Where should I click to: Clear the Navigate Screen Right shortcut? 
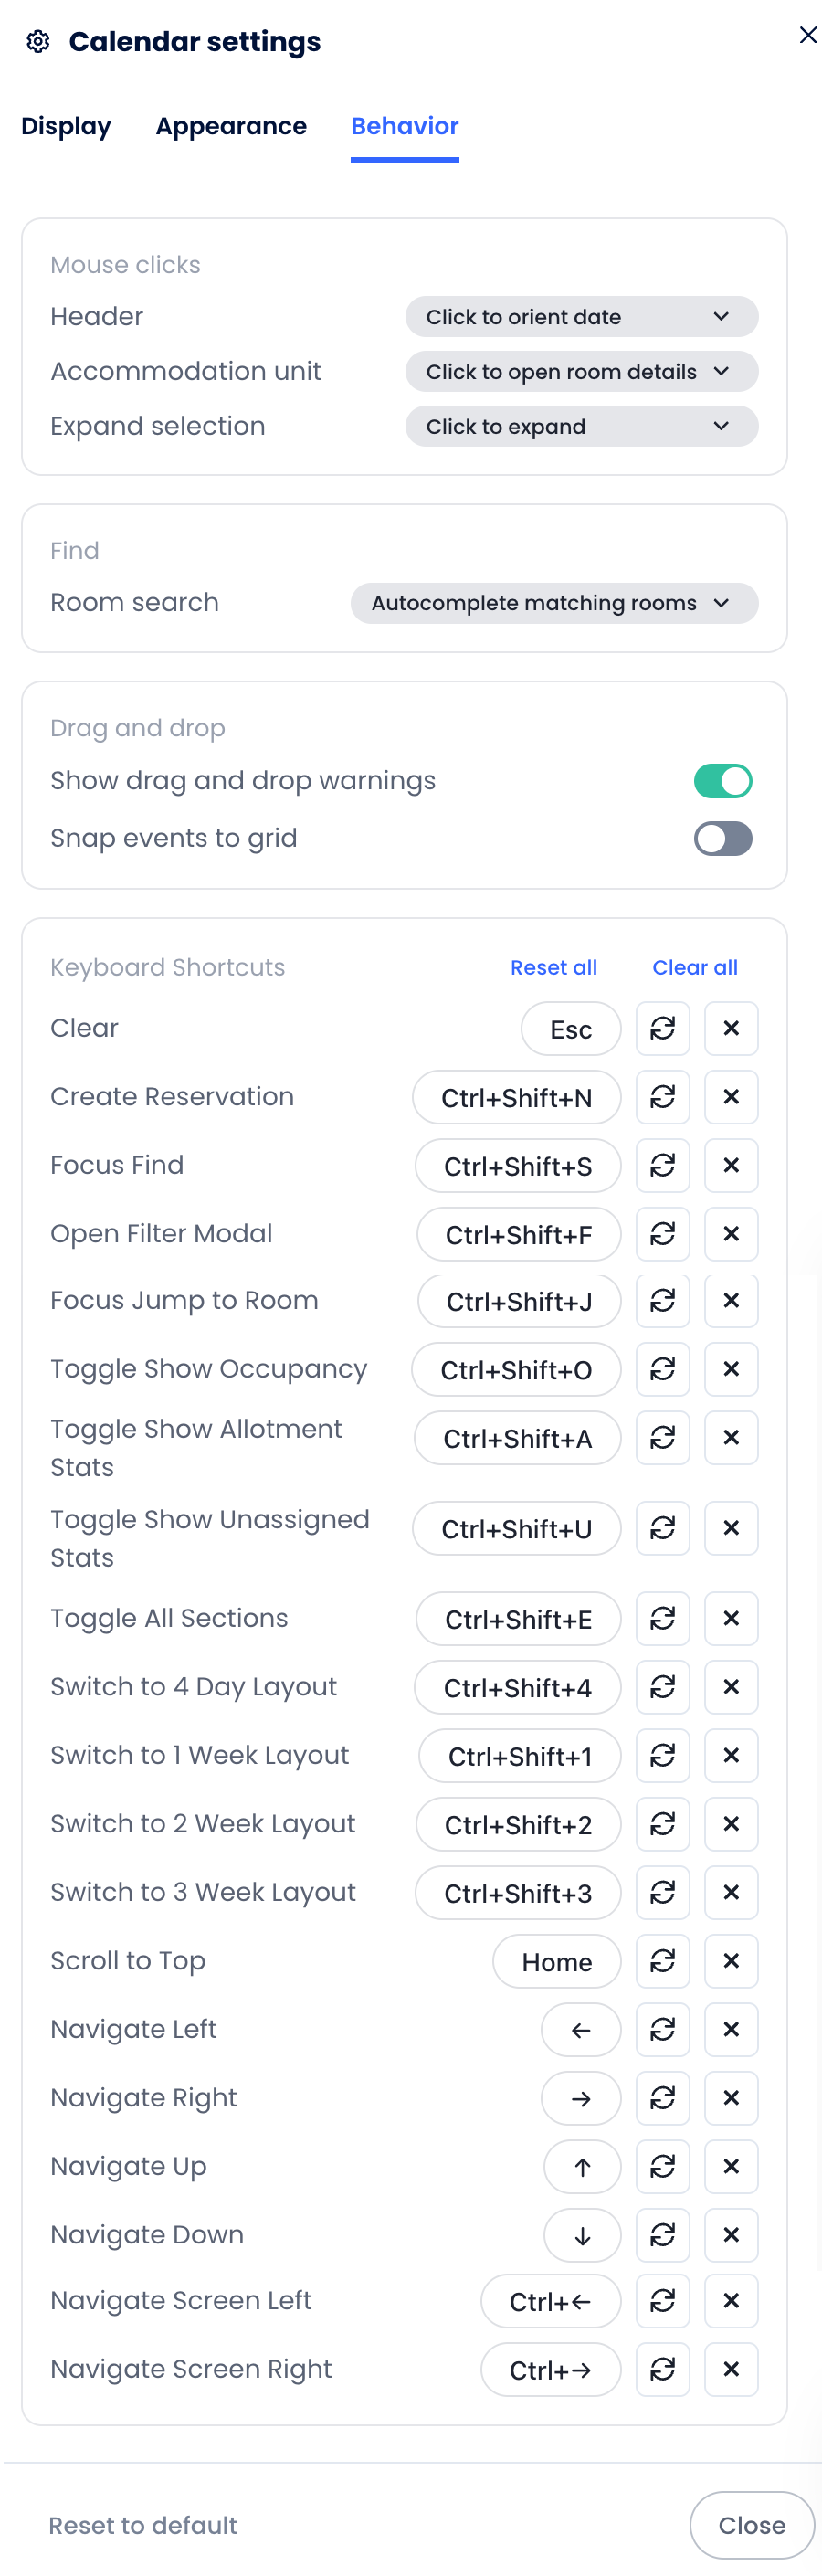[x=731, y=2369]
